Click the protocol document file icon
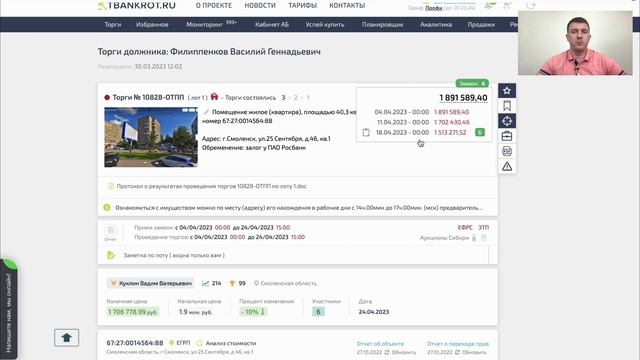 pyautogui.click(x=110, y=186)
